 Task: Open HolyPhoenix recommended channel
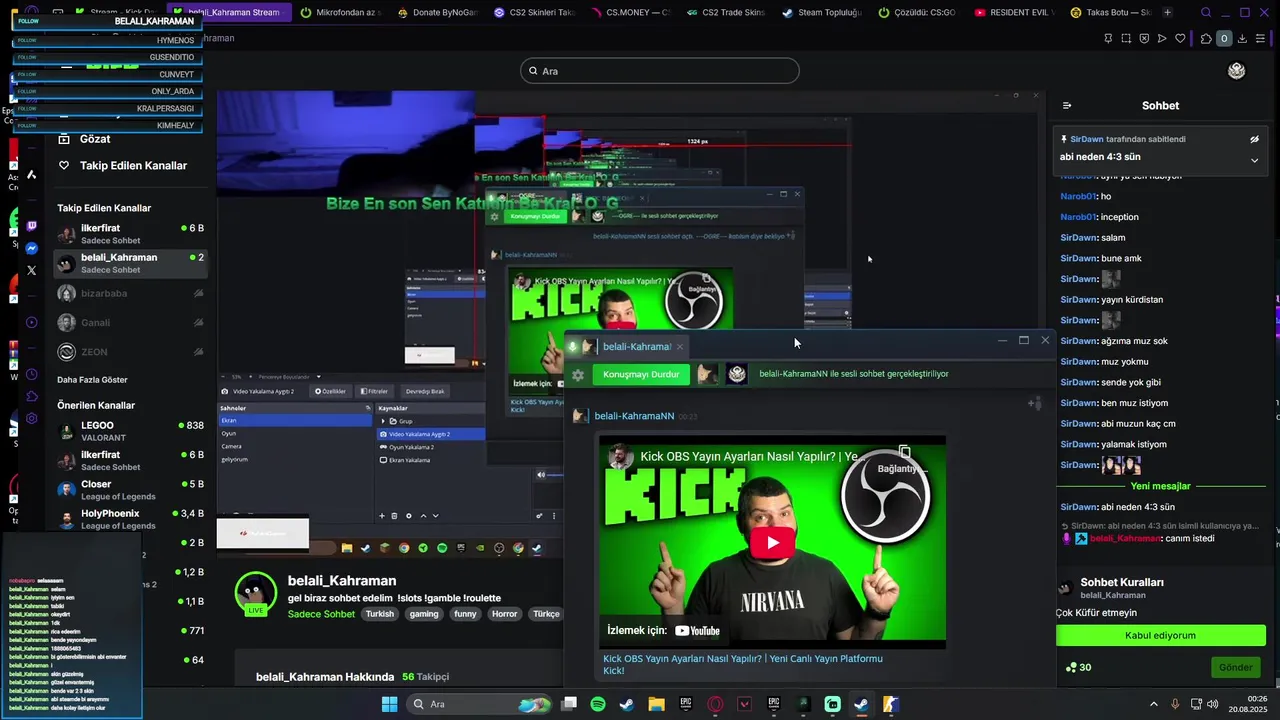tap(130, 519)
